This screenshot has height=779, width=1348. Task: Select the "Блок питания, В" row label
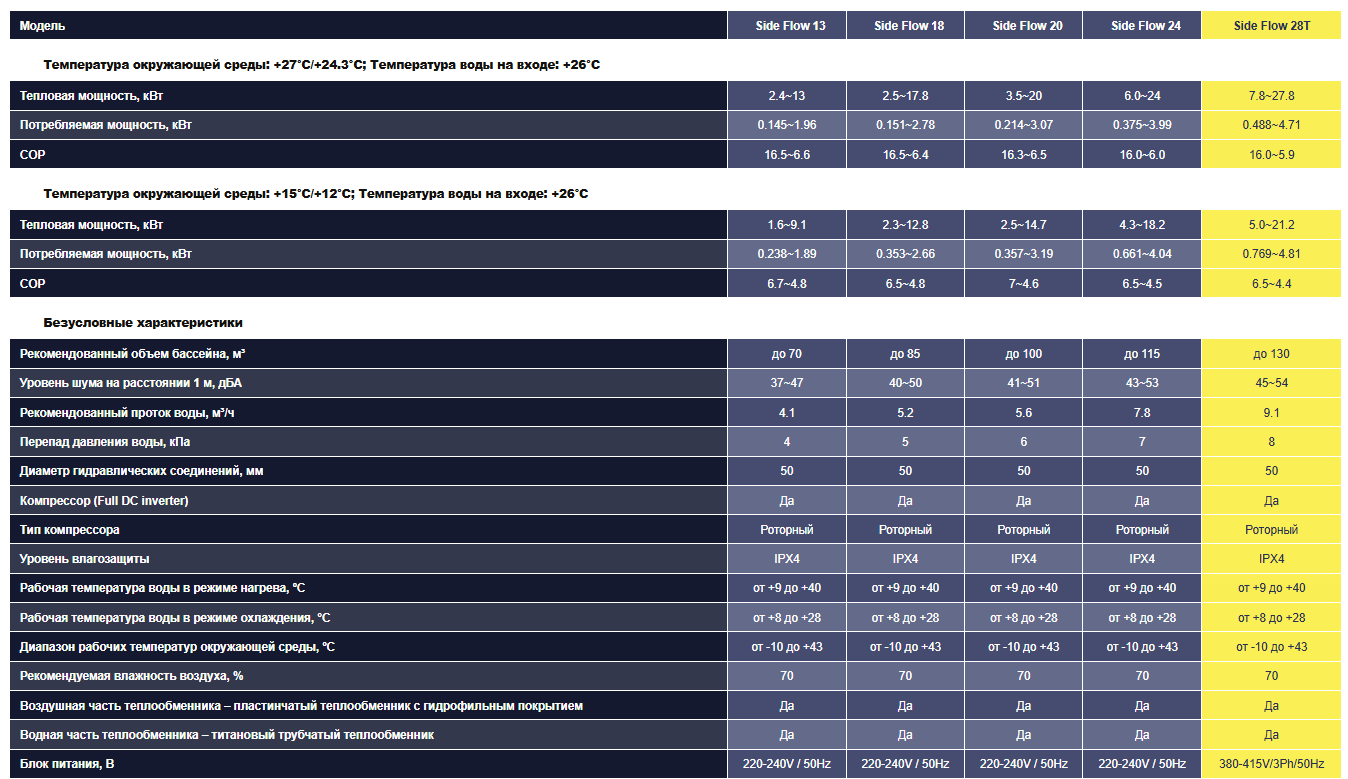pyautogui.click(x=67, y=765)
